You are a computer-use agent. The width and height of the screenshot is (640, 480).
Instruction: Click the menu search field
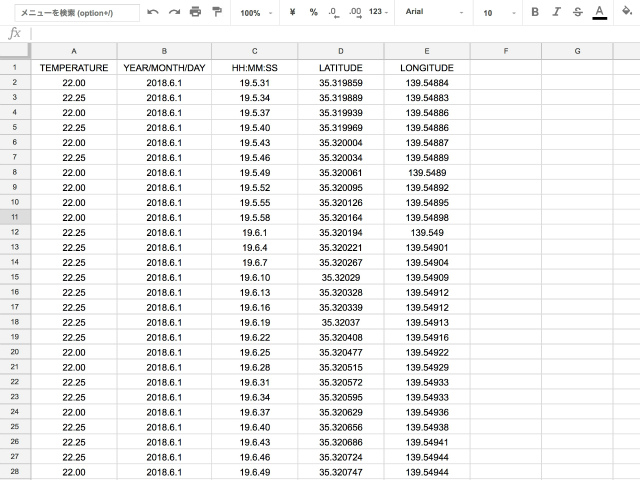tap(77, 13)
